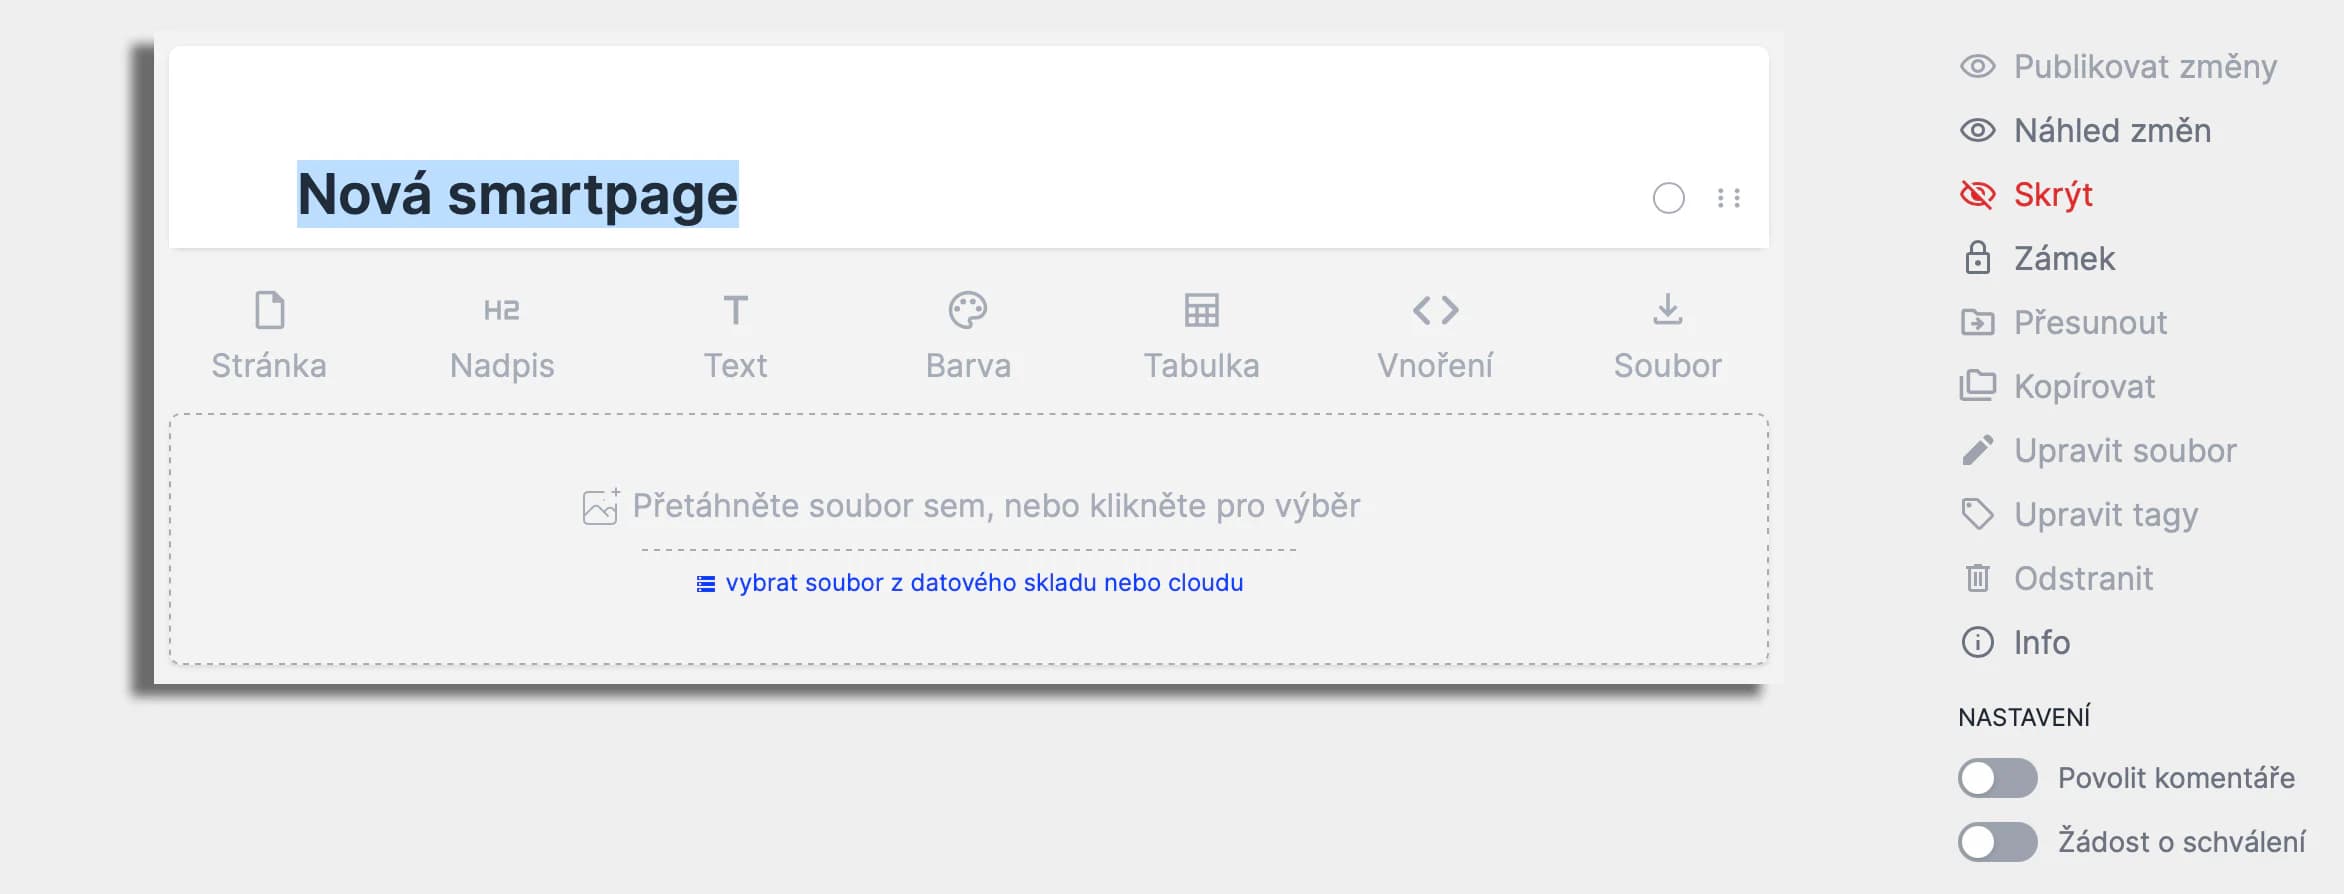This screenshot has width=2344, height=894.
Task: Select the circle radio next to title
Action: 1668,198
